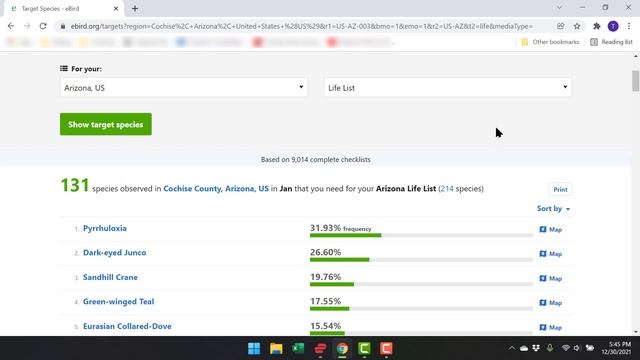Image resolution: width=640 pixels, height=360 pixels.
Task: Open the 214 species count link
Action: (x=447, y=189)
